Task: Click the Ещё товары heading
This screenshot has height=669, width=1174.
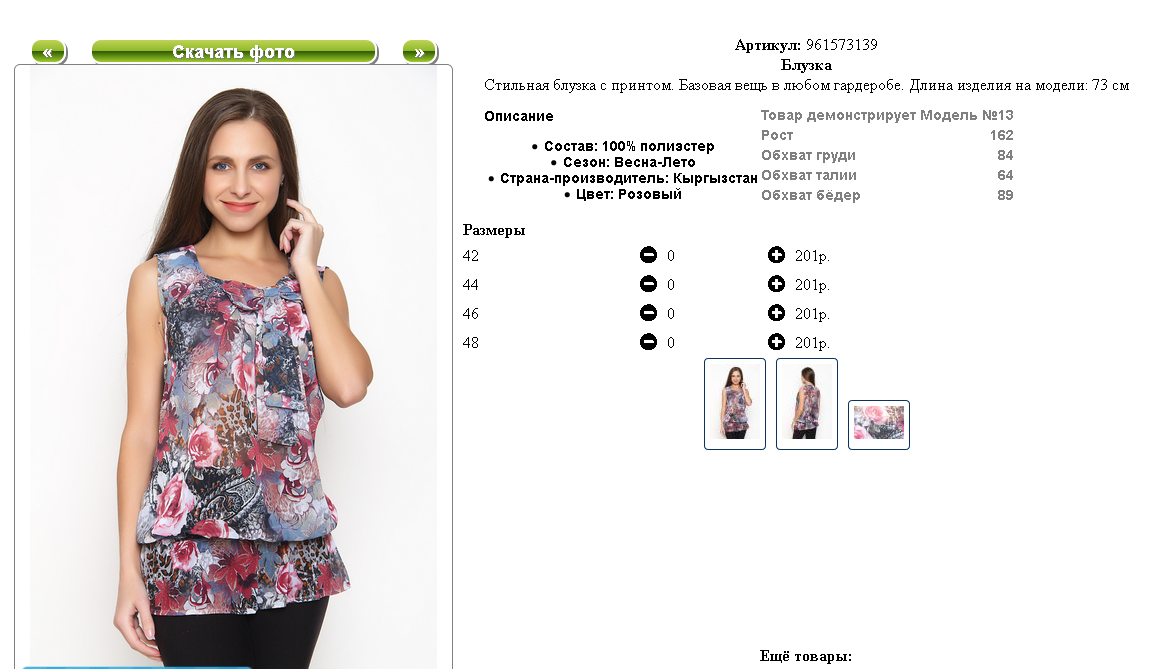Action: point(806,656)
